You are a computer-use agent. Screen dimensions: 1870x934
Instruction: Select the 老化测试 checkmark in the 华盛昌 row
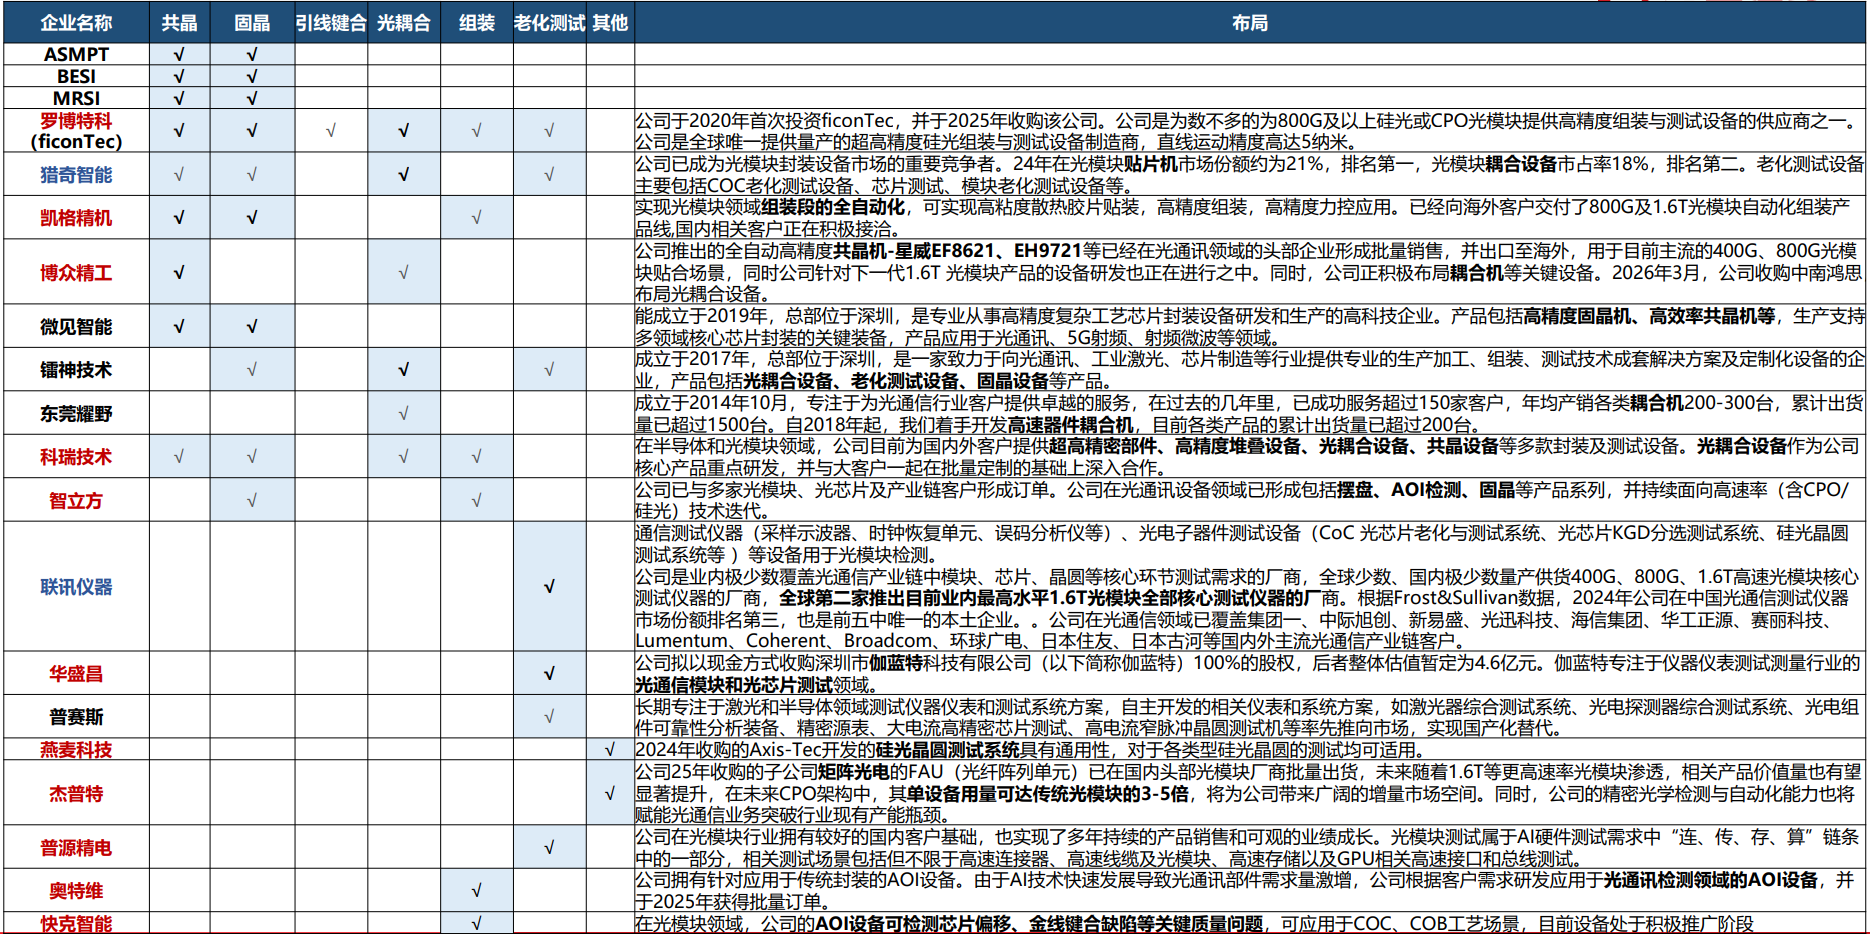click(x=550, y=674)
